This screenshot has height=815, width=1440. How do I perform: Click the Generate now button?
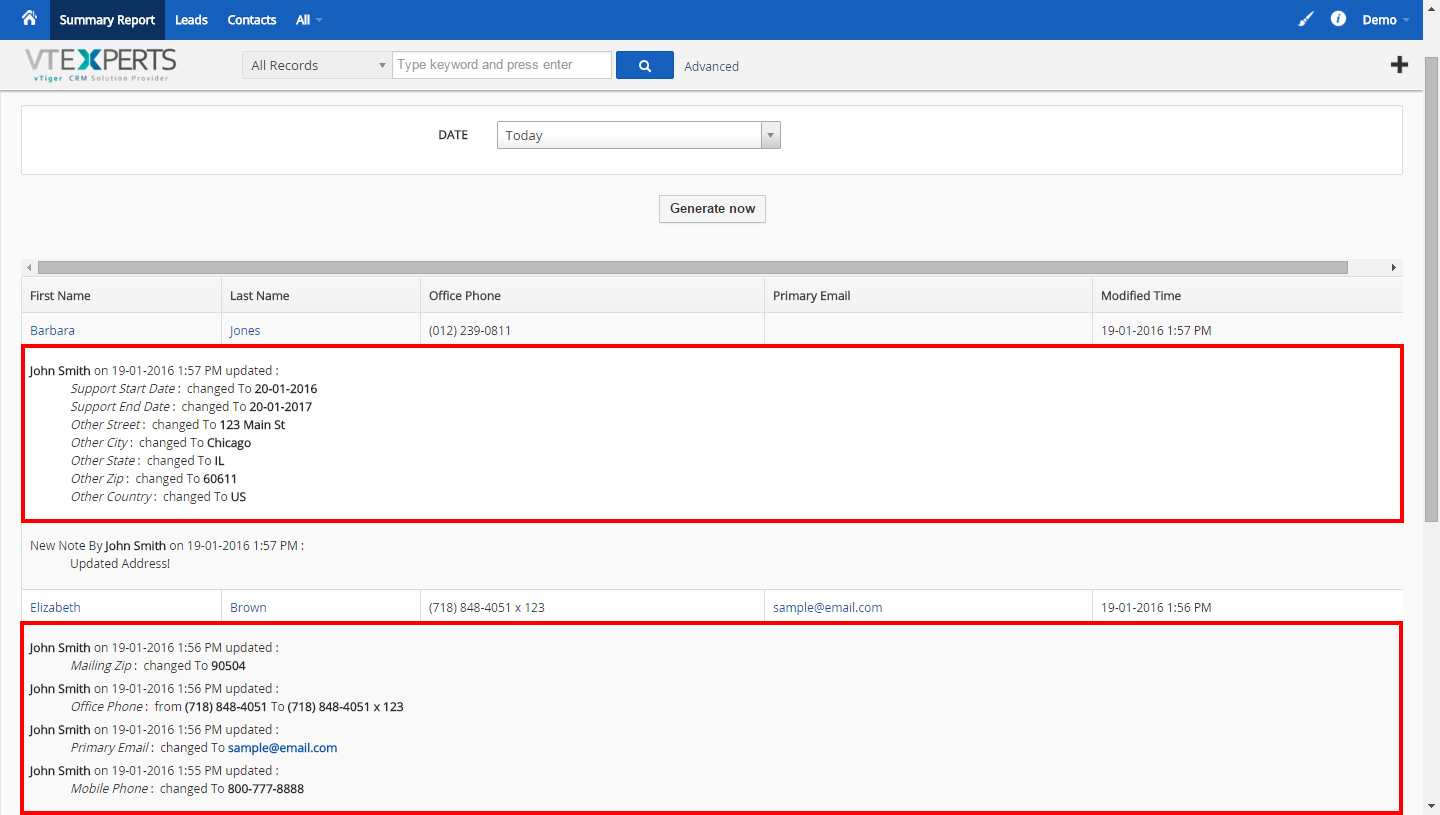712,208
